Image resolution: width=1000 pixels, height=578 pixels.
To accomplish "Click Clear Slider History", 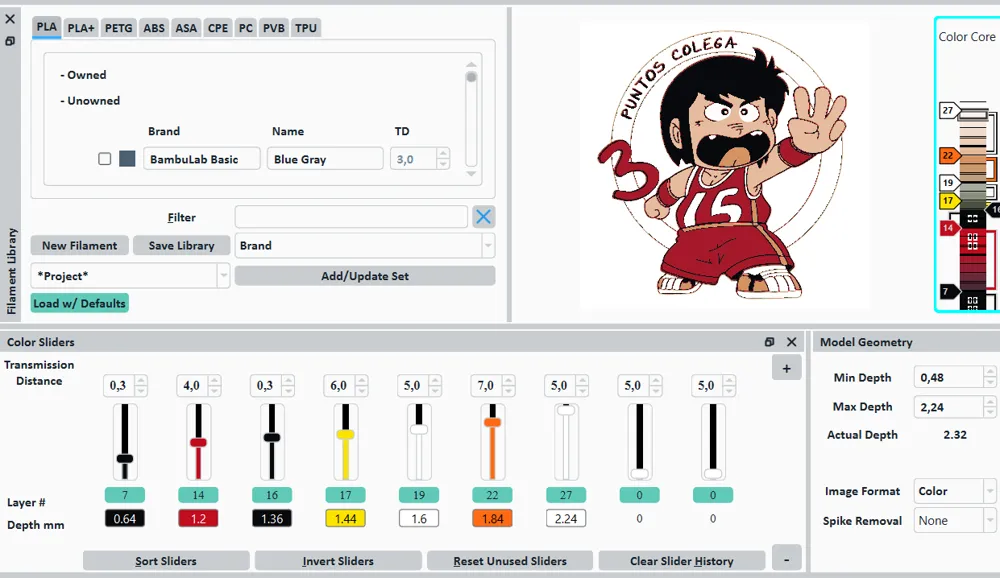I will (682, 561).
